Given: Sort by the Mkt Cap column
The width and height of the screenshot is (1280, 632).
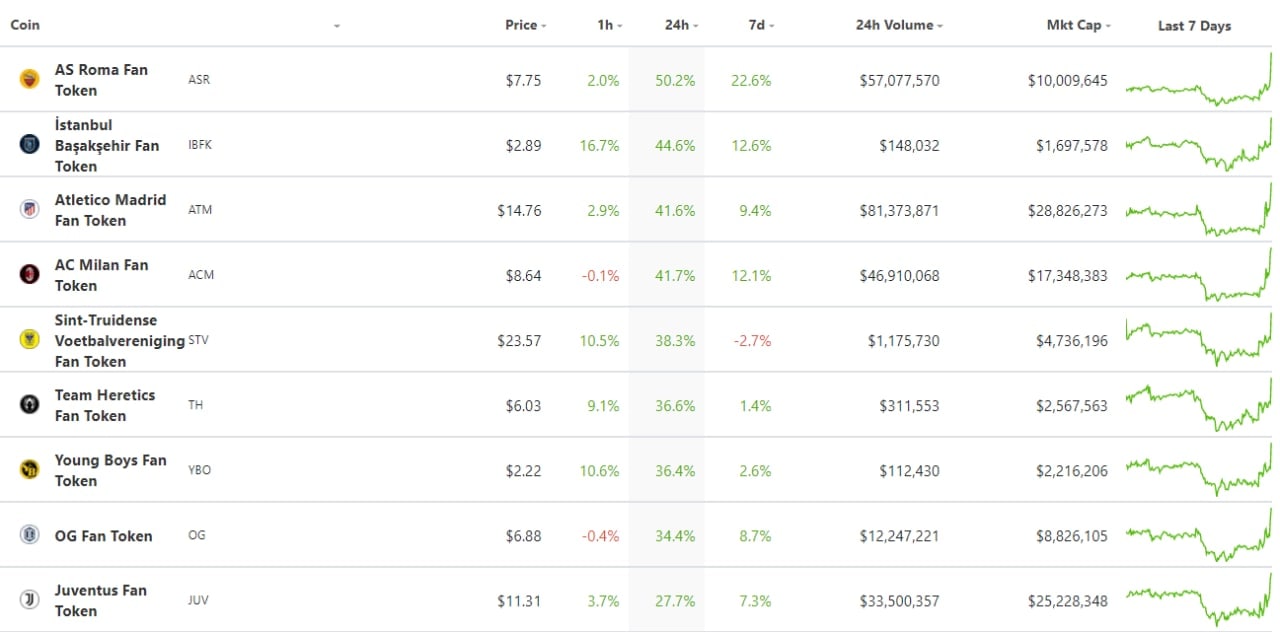Looking at the screenshot, I should (1079, 25).
